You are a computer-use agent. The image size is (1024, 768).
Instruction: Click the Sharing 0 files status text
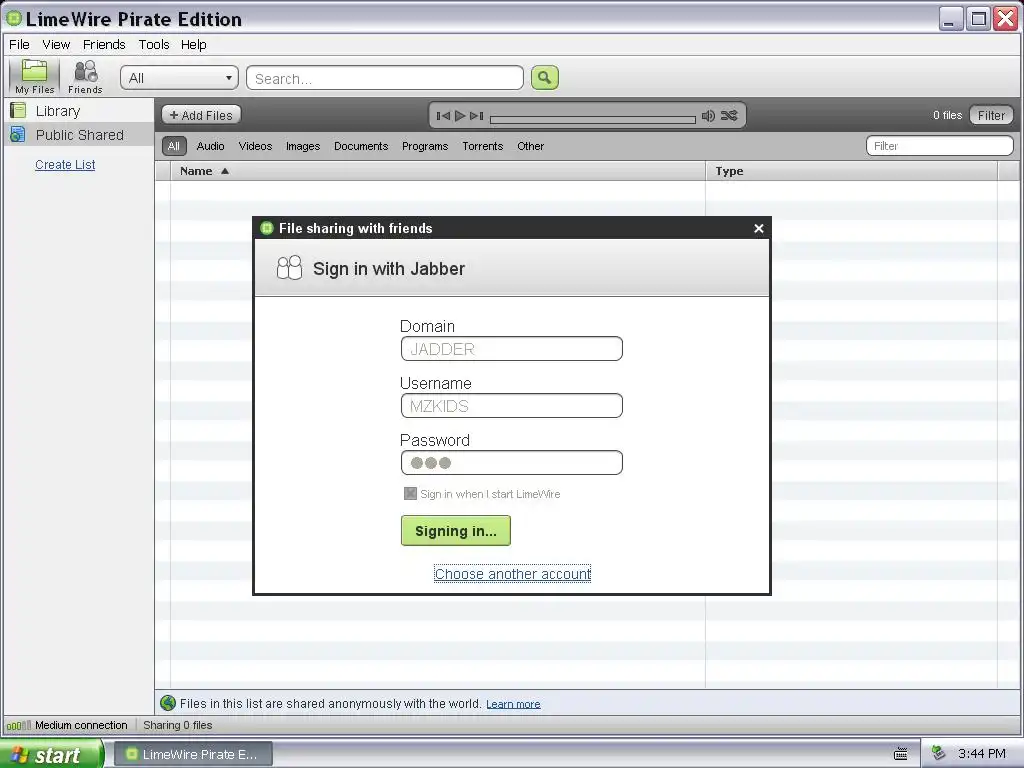point(178,725)
